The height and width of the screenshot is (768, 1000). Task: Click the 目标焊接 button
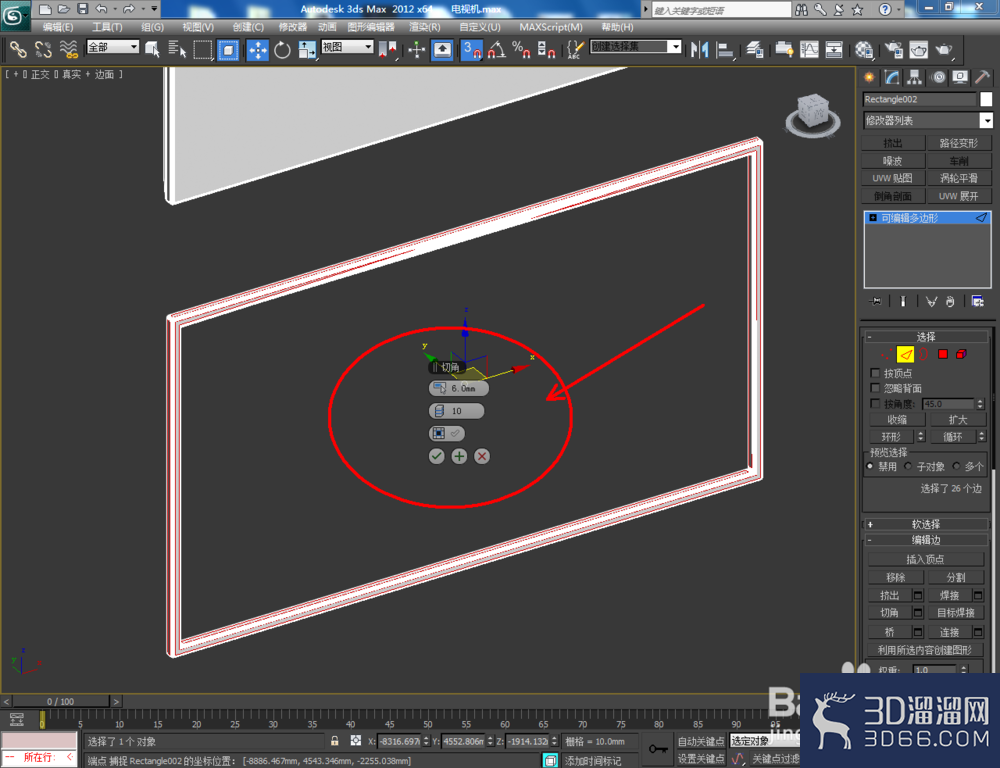point(955,612)
